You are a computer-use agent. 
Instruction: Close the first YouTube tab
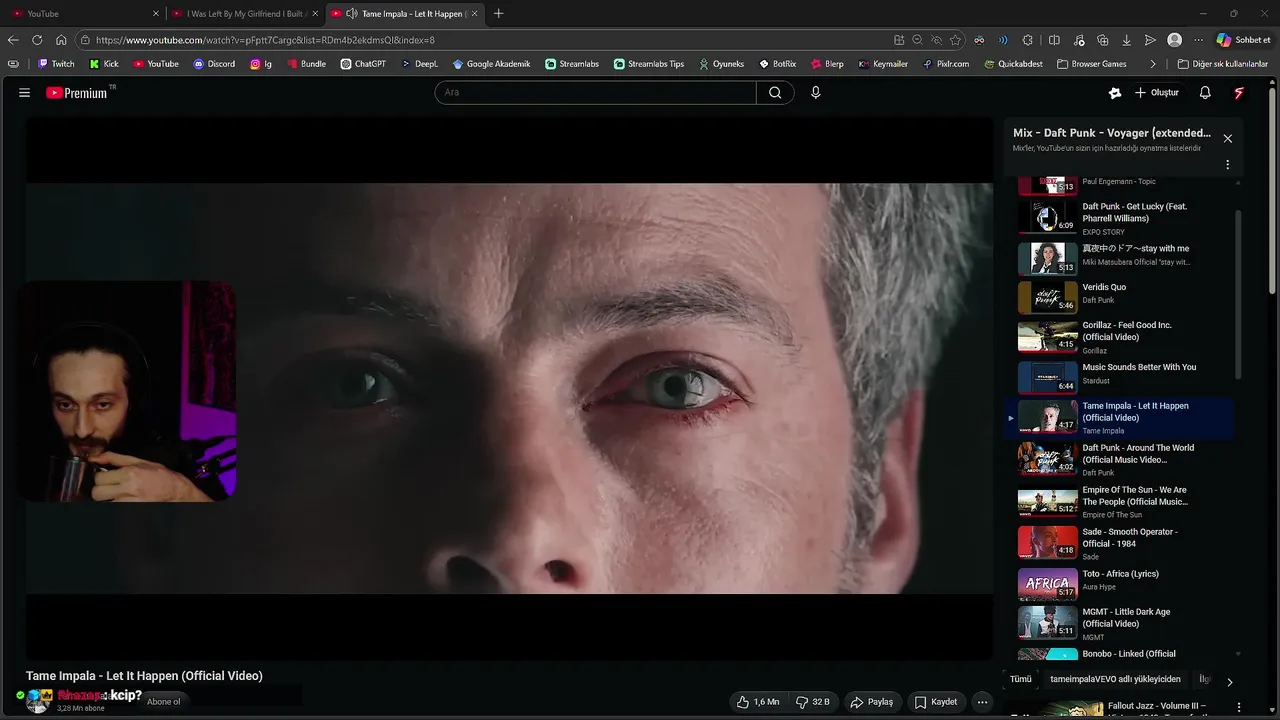click(x=156, y=14)
